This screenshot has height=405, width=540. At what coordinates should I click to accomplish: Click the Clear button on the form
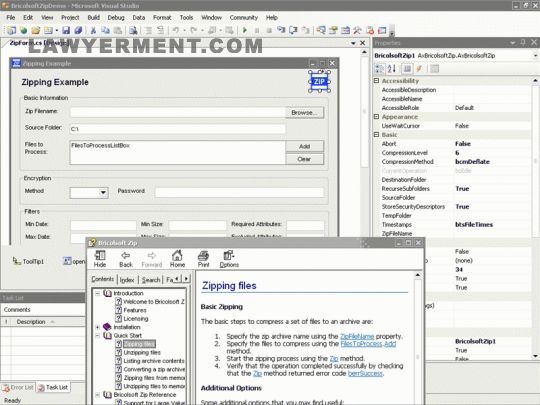[x=304, y=159]
